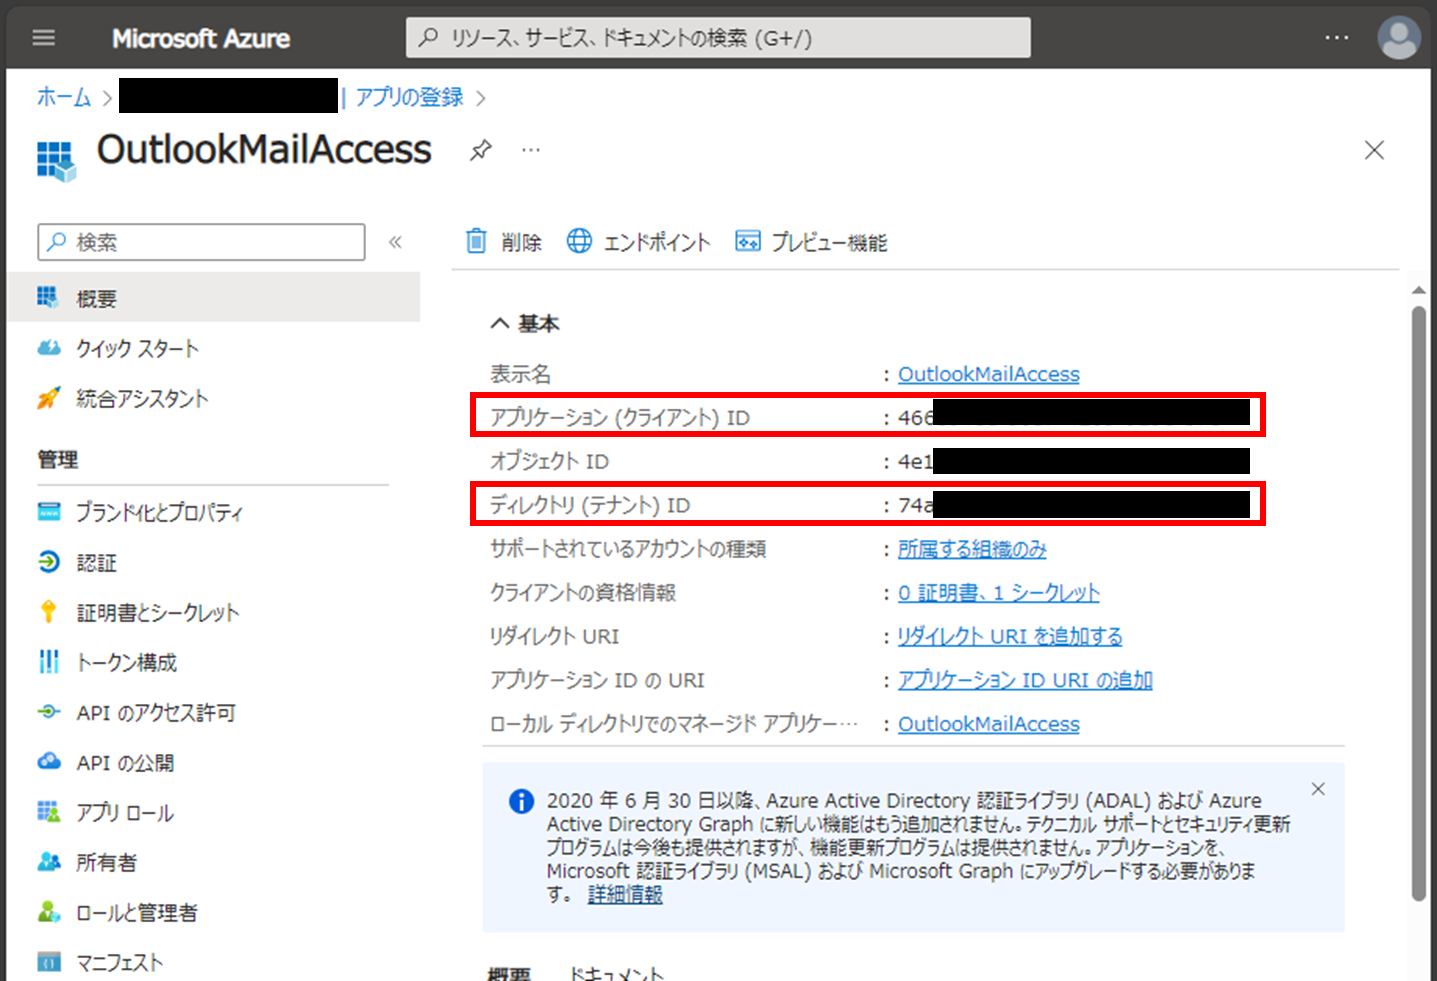Open the 0 証明書、1 シークレット link
The width and height of the screenshot is (1437, 981).
click(x=998, y=593)
